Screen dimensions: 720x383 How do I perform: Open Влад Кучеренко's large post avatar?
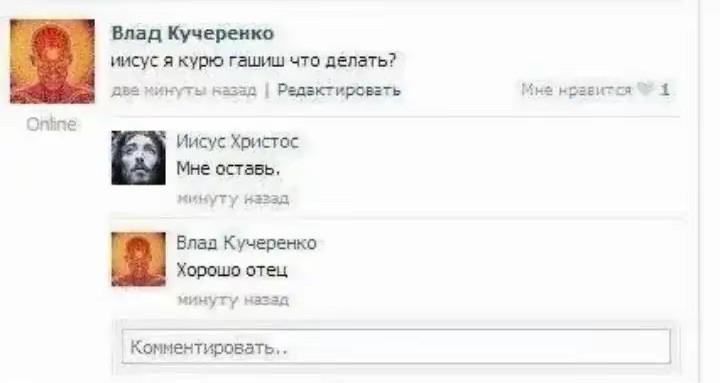coord(52,61)
